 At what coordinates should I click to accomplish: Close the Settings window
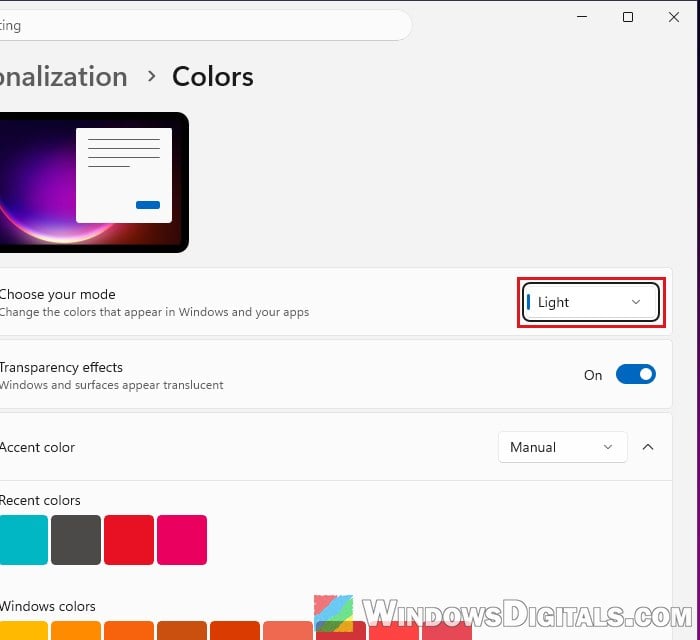tap(674, 17)
